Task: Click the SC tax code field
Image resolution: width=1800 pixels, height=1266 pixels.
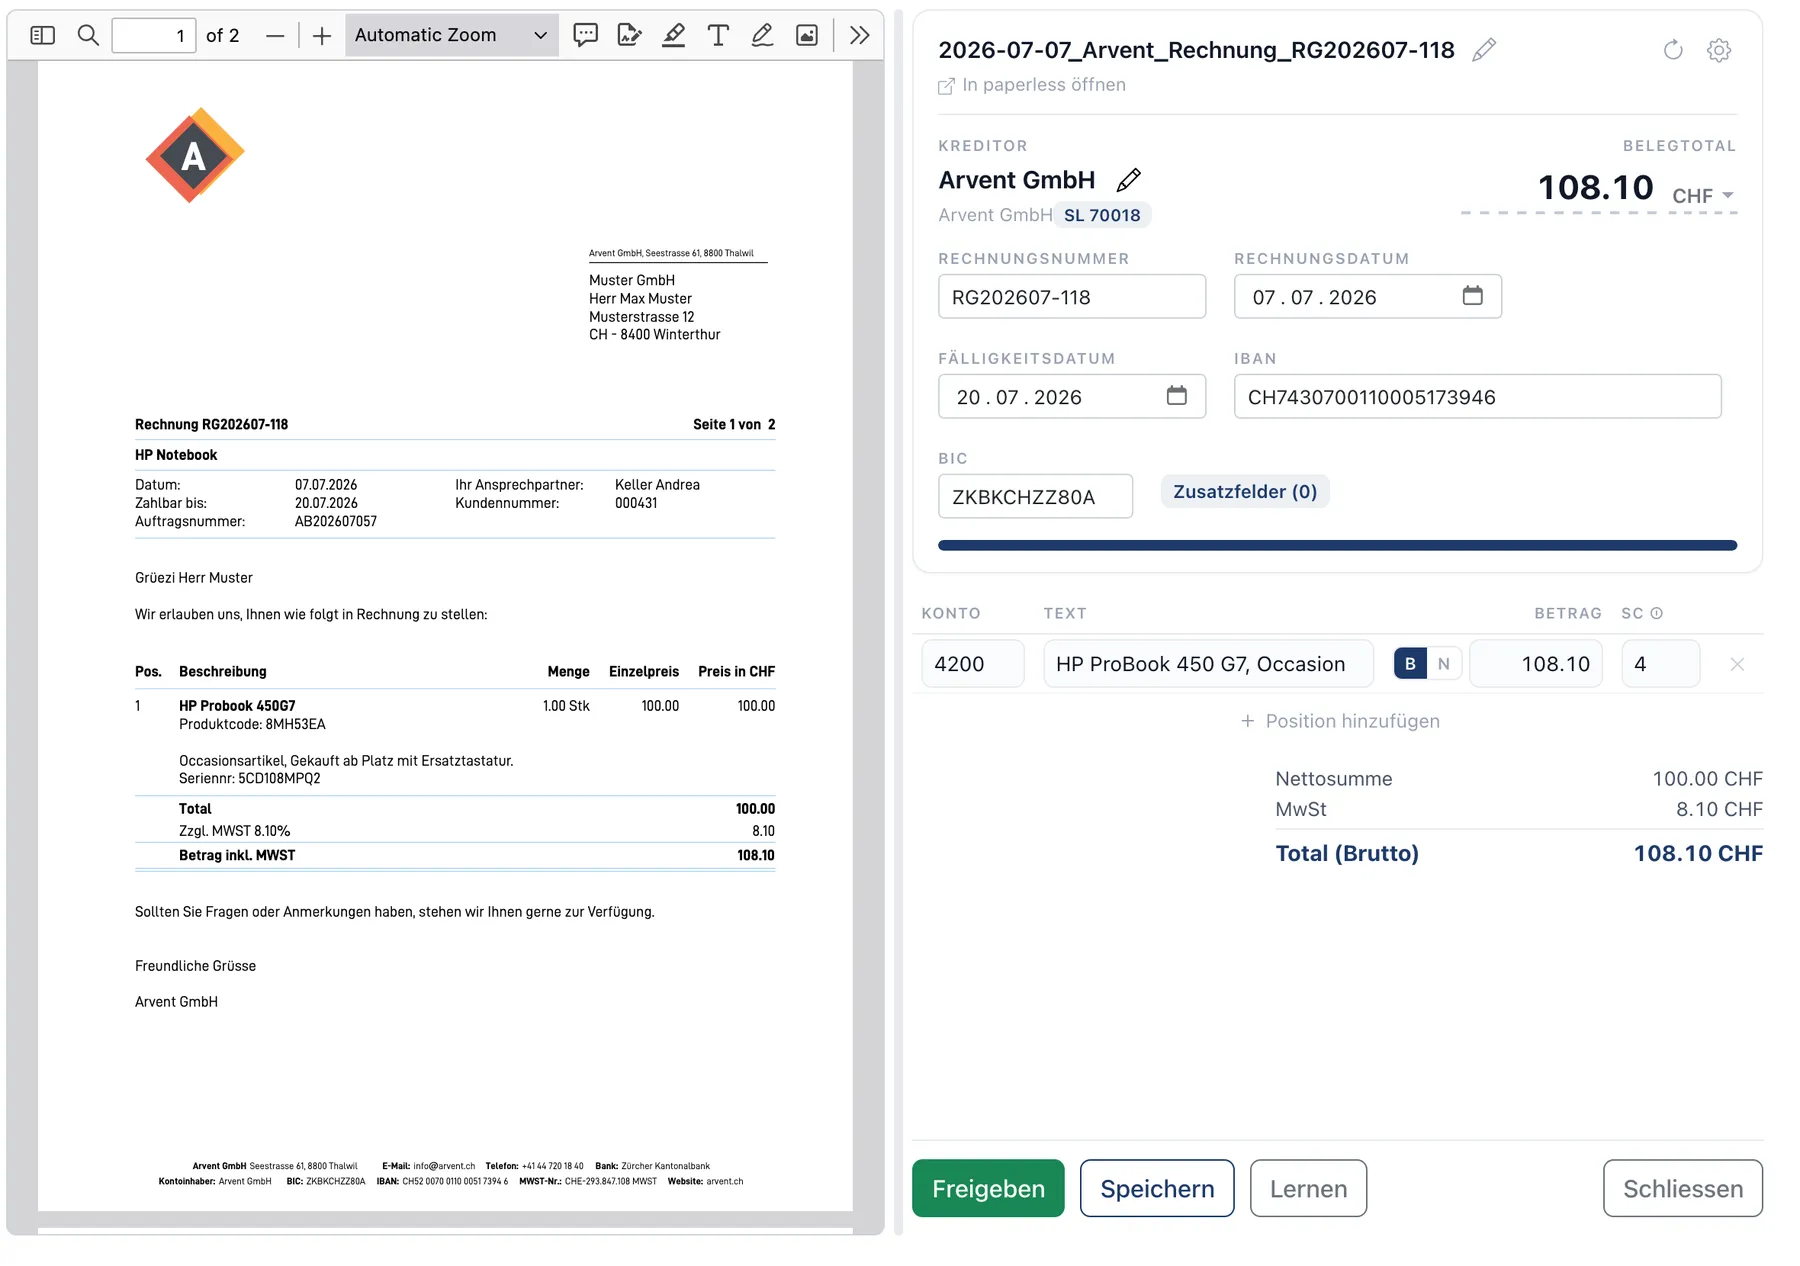Action: 1660,664
